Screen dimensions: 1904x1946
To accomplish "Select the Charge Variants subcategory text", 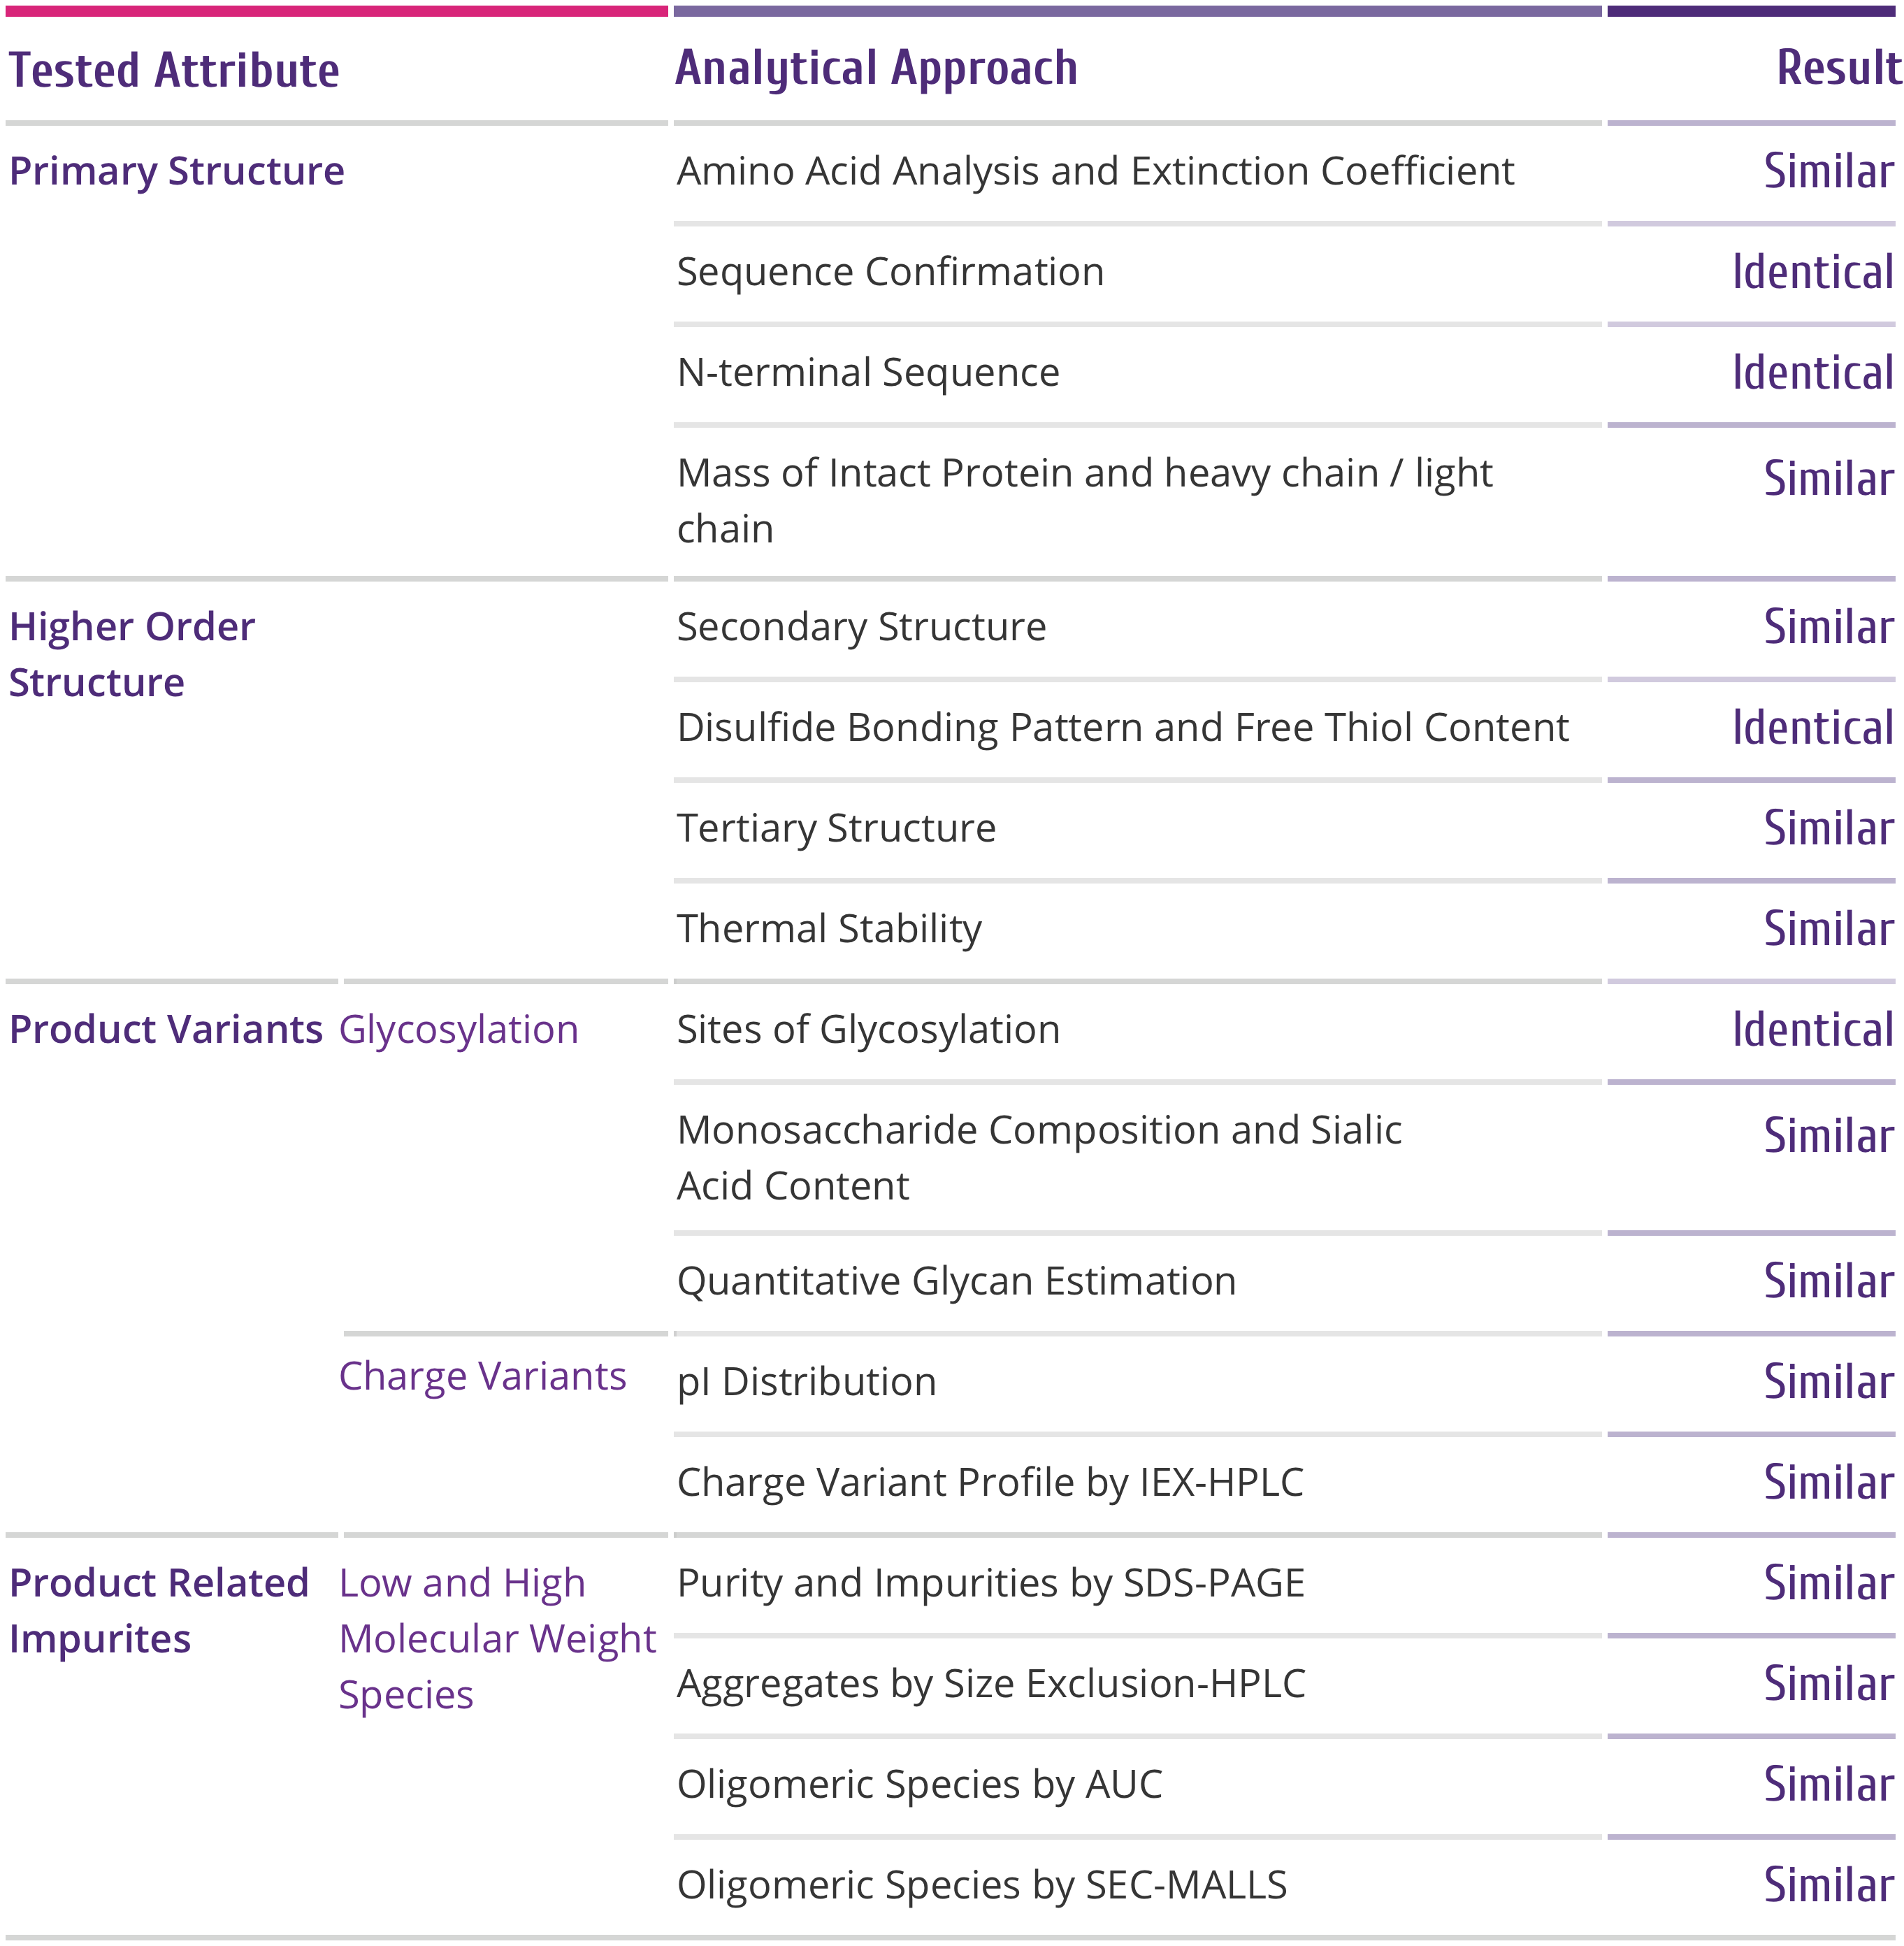I will 482,1376.
